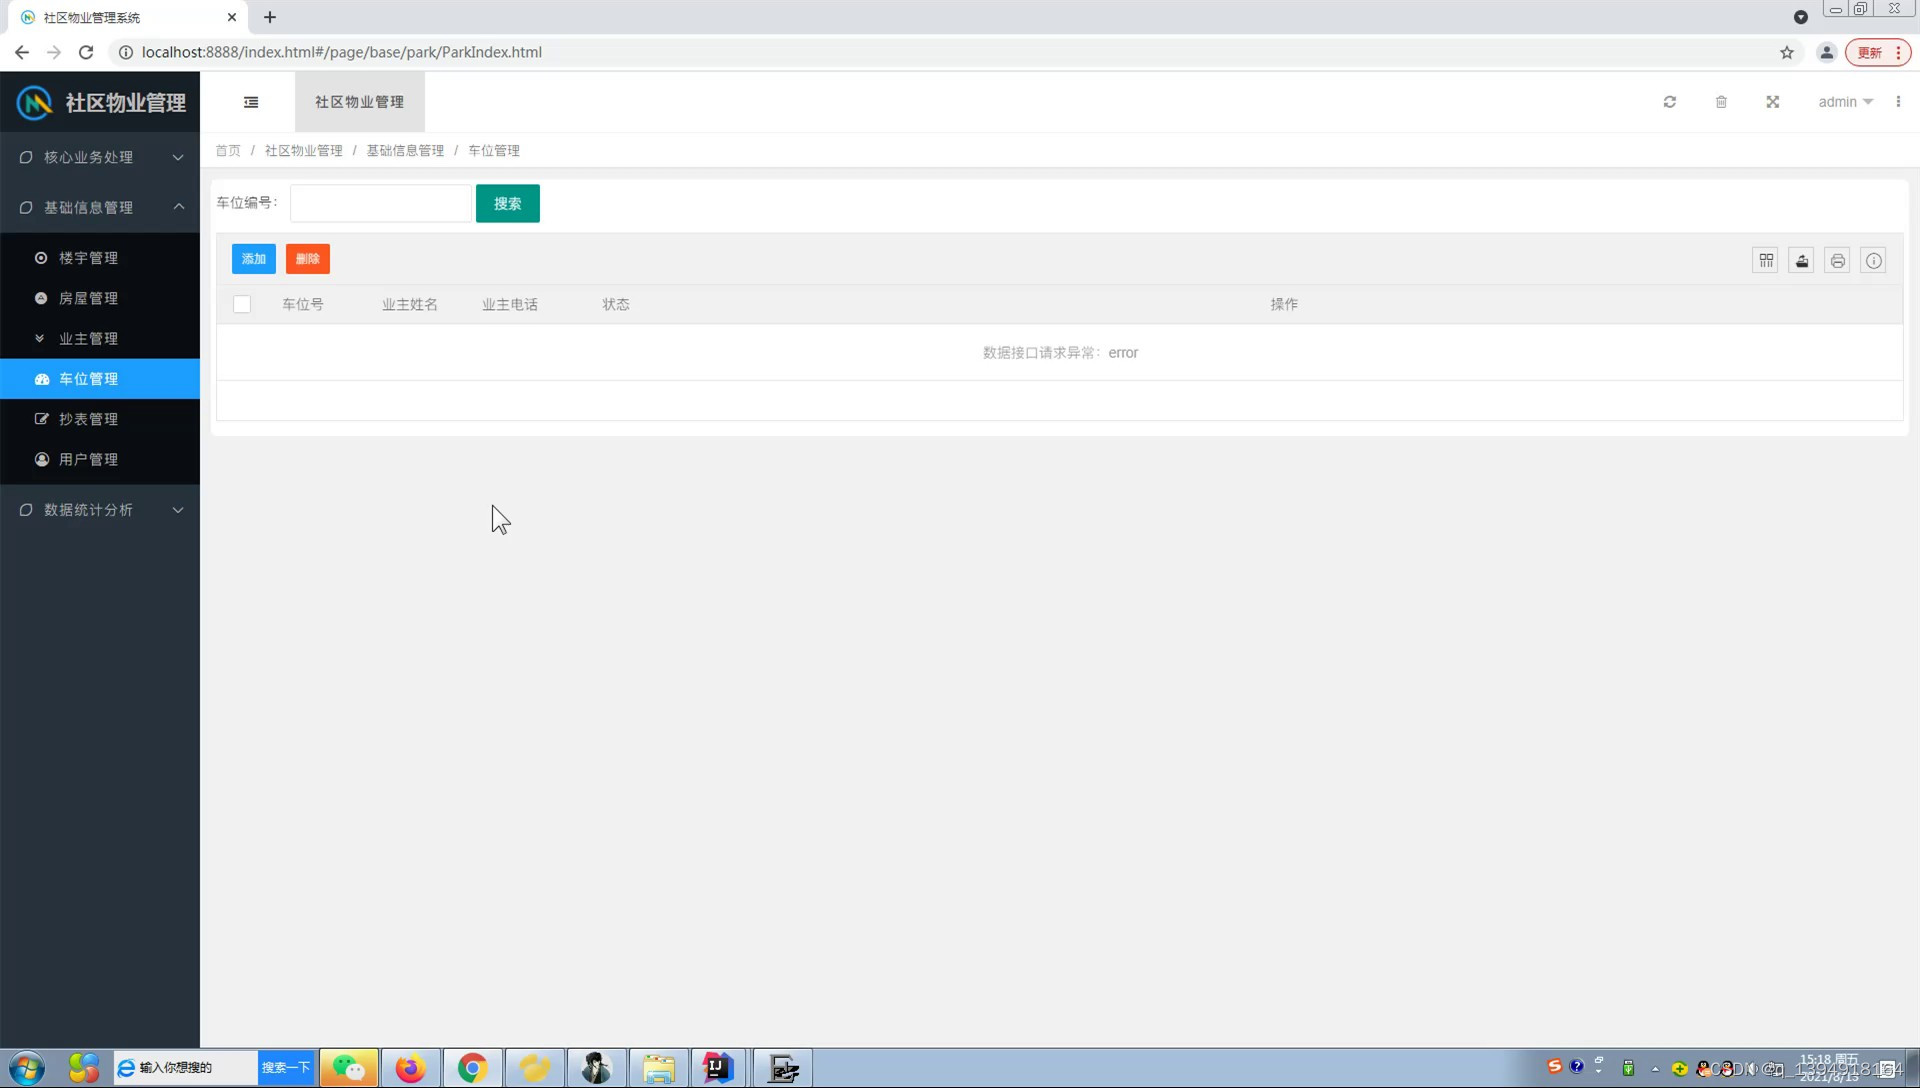
Task: Click the blue 添加 button
Action: pos(253,259)
